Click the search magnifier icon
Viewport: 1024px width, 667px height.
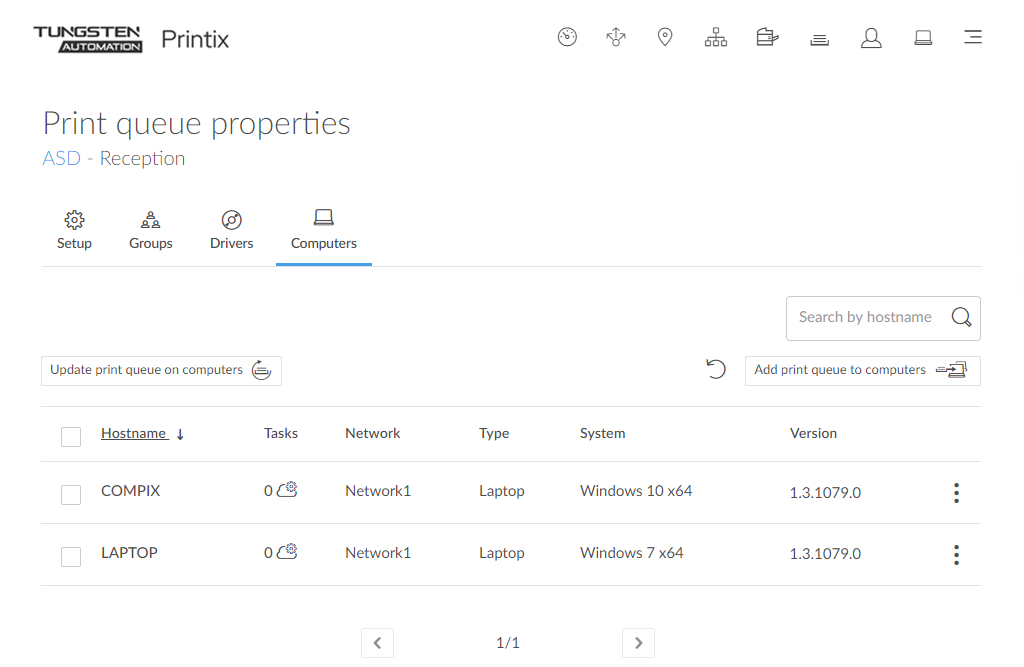point(961,318)
